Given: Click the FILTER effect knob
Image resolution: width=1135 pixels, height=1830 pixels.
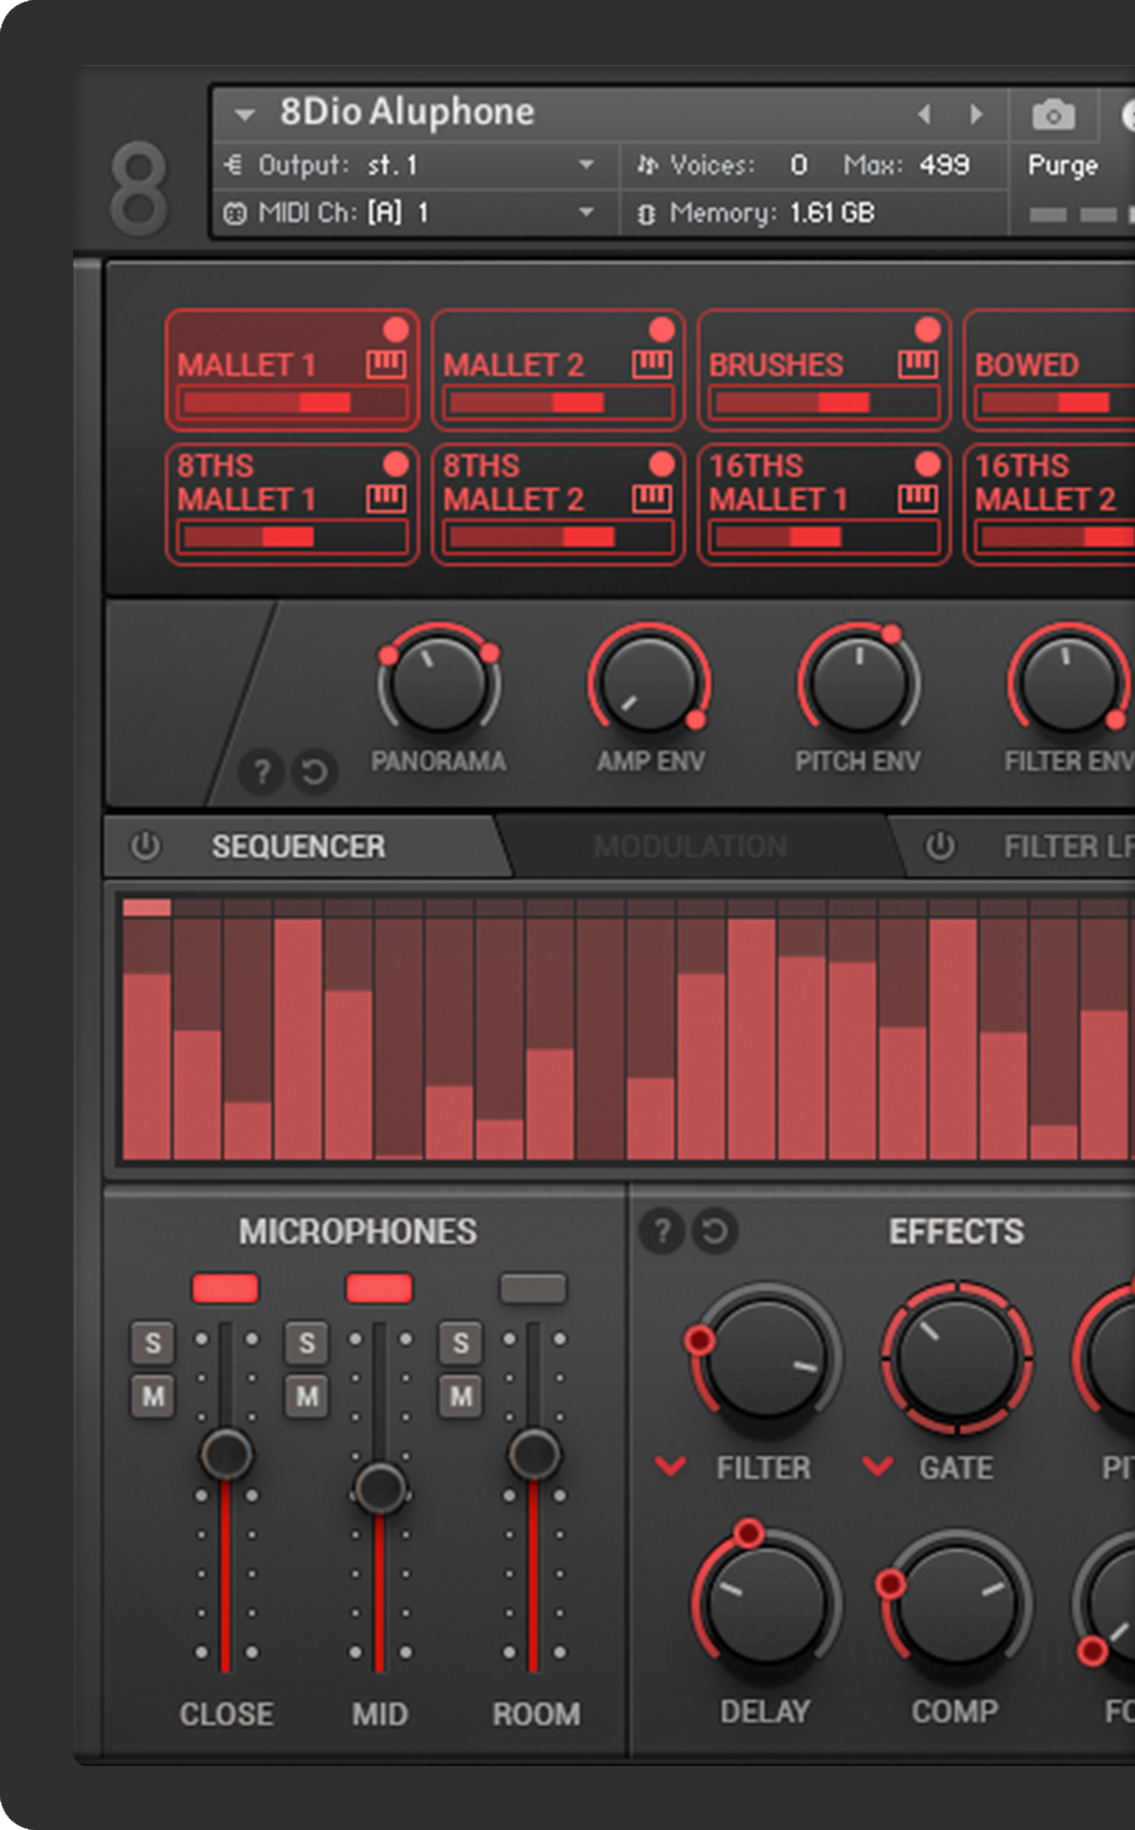Looking at the screenshot, I should point(765,1357).
